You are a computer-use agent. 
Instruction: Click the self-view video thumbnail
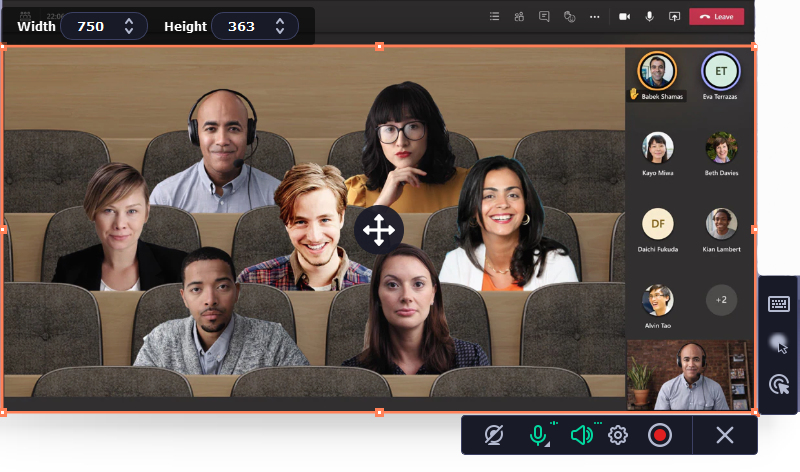click(689, 375)
